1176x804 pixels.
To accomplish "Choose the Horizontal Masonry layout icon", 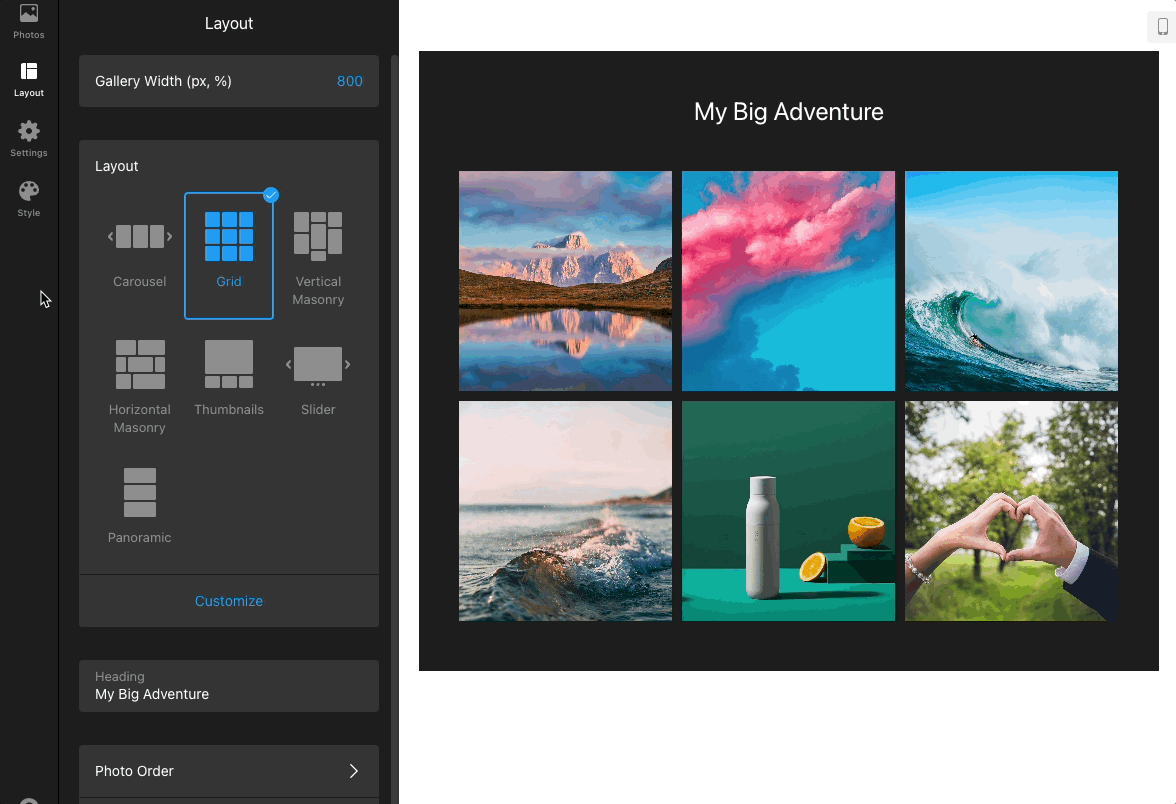I will pos(140,364).
